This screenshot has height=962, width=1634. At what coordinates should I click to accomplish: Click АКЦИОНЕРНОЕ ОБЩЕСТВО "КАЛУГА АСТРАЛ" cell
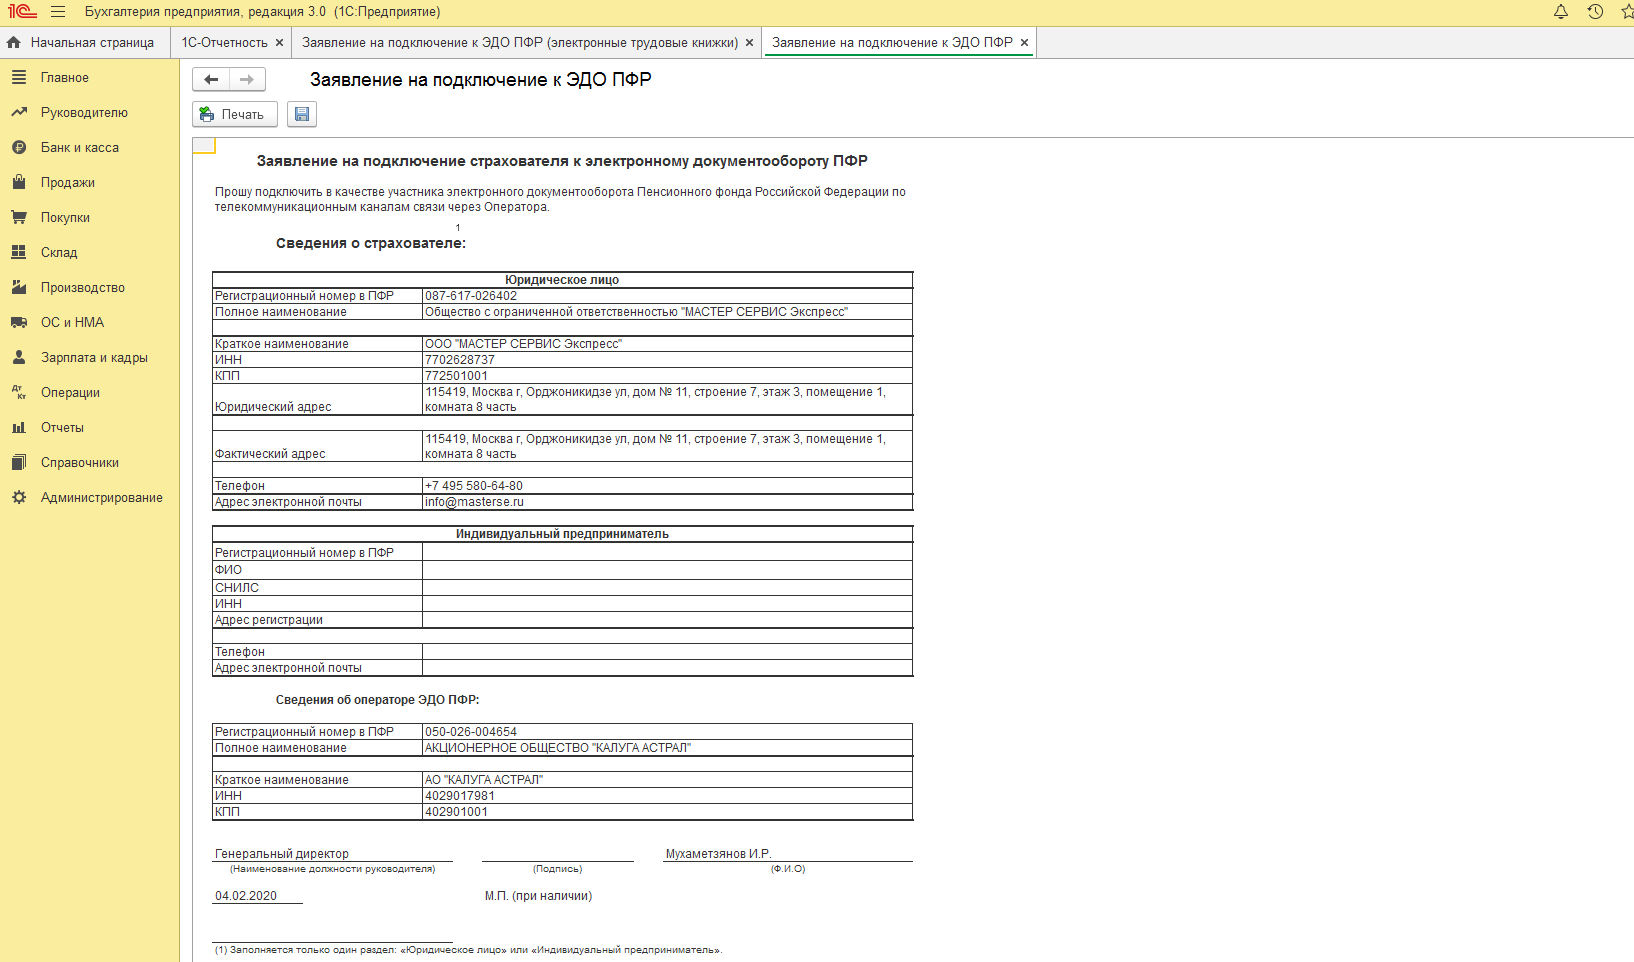[667, 748]
